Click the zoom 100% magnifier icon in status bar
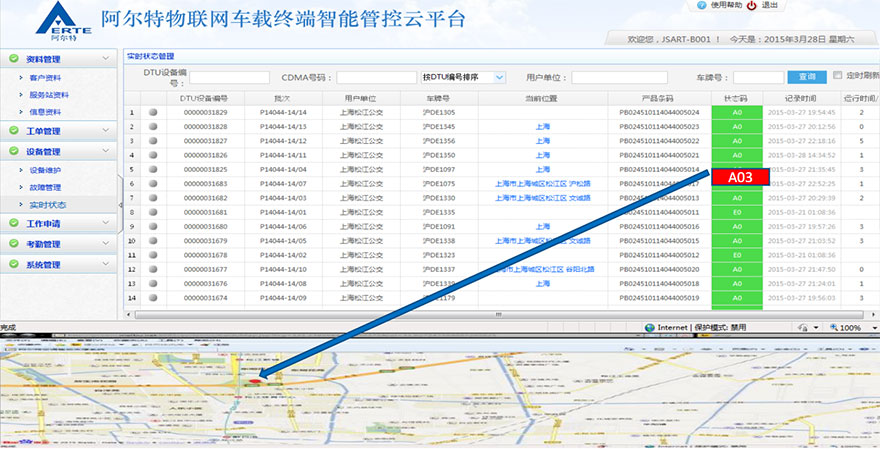The image size is (880, 450). [x=832, y=328]
